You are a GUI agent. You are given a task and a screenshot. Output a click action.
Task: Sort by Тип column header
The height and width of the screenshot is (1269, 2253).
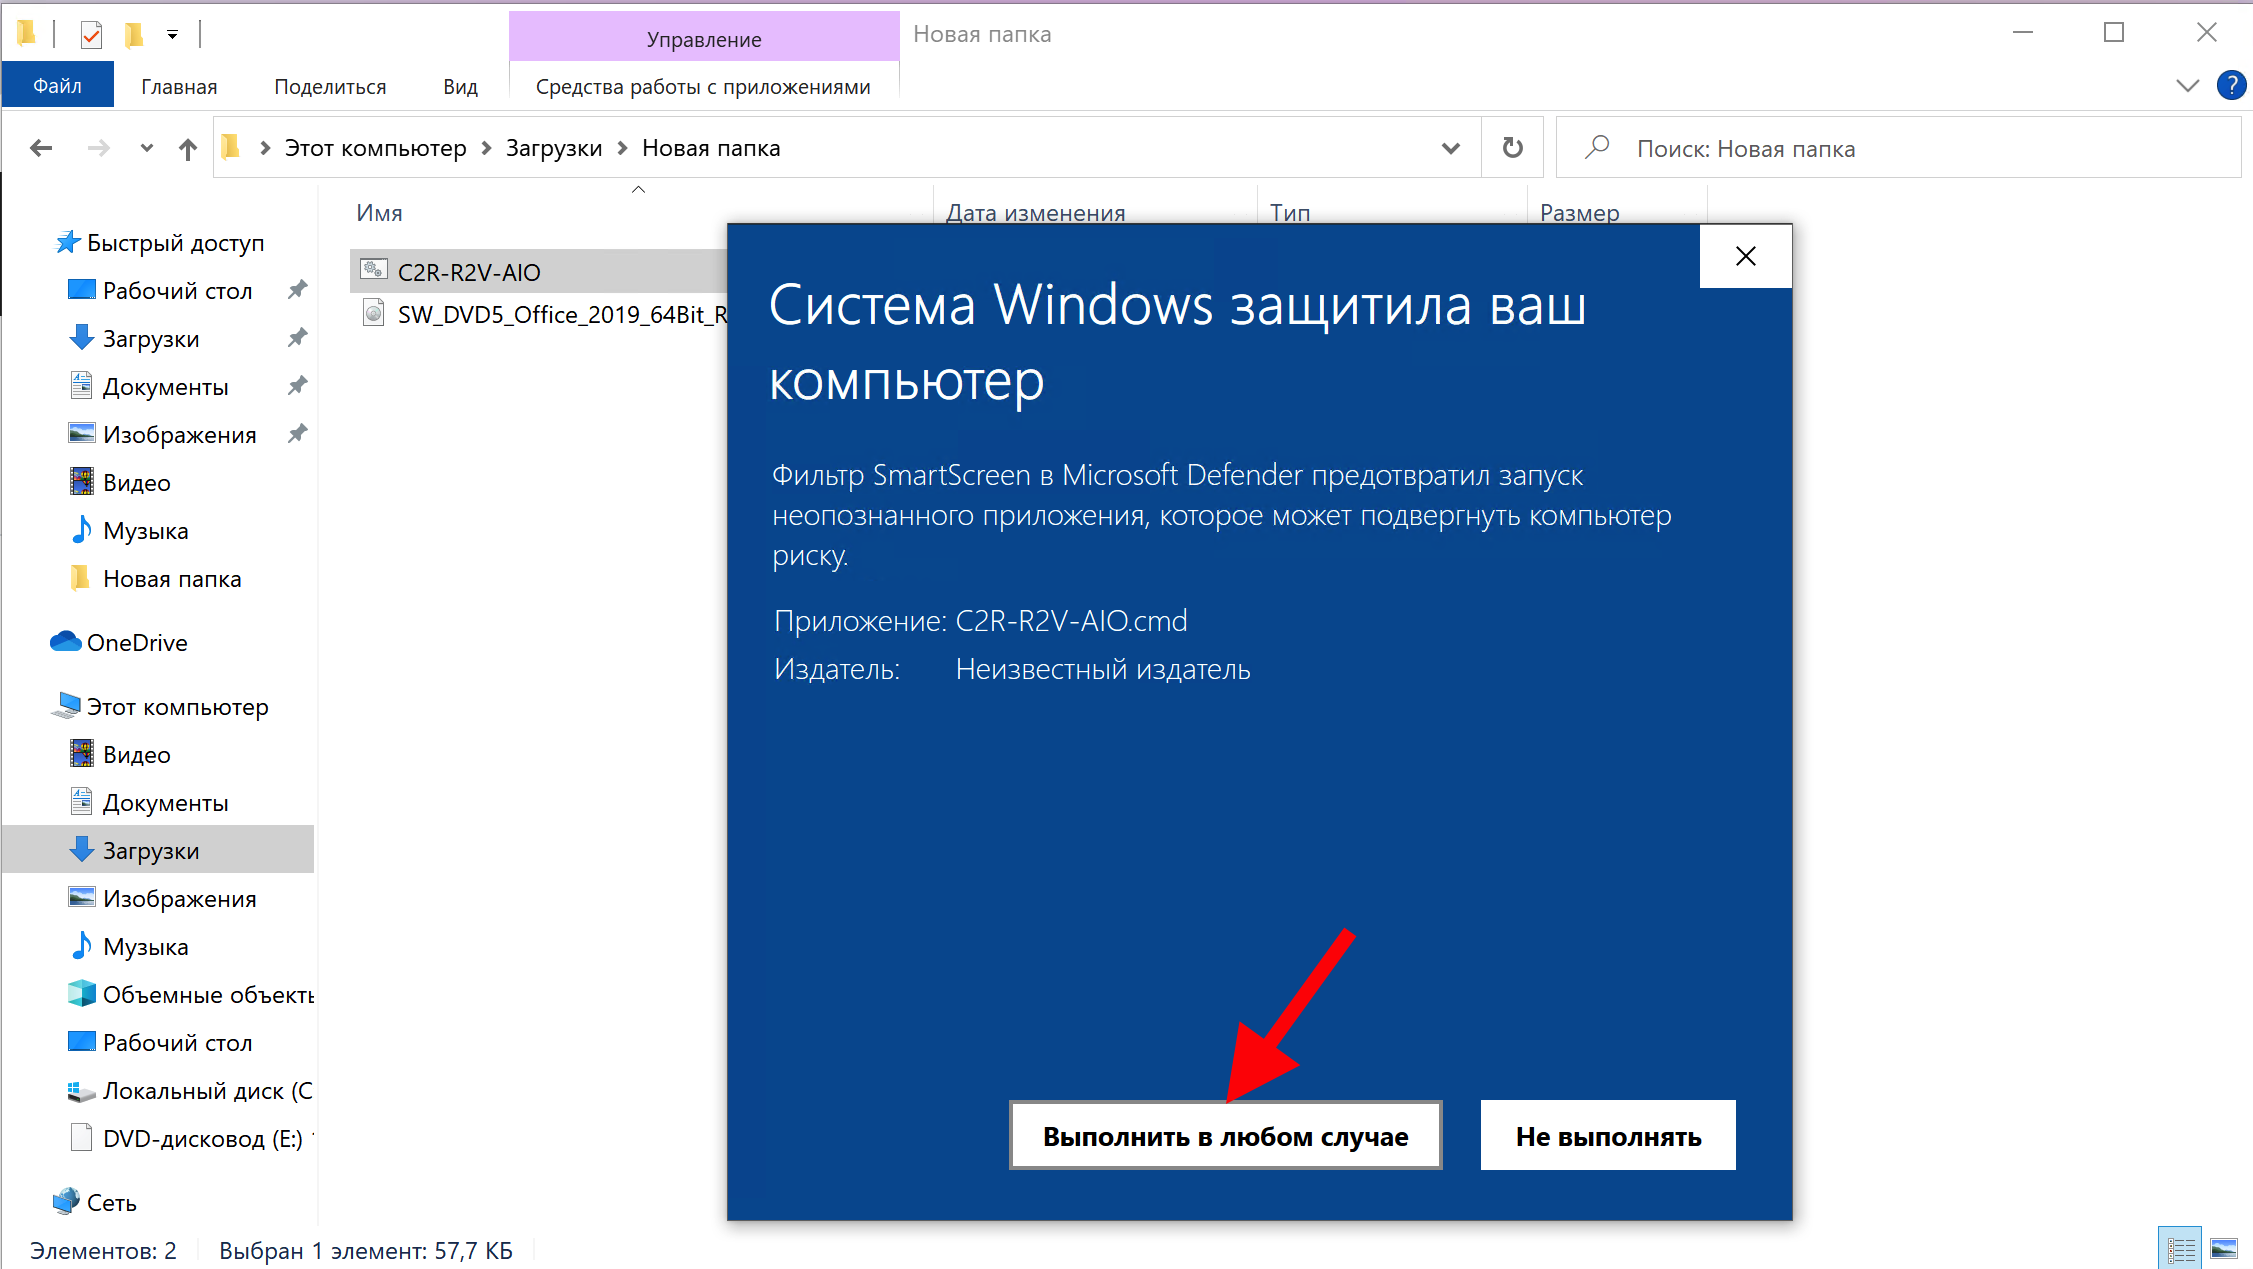[1290, 212]
